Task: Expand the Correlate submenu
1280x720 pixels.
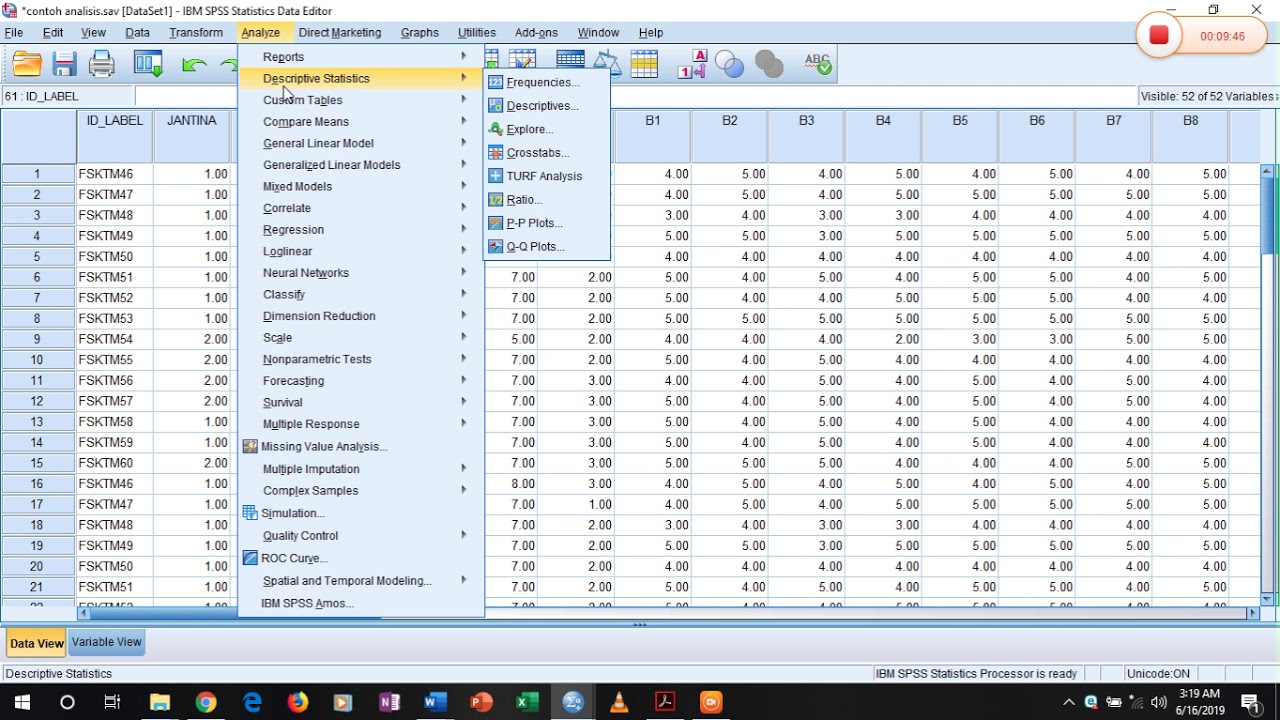Action: point(361,208)
